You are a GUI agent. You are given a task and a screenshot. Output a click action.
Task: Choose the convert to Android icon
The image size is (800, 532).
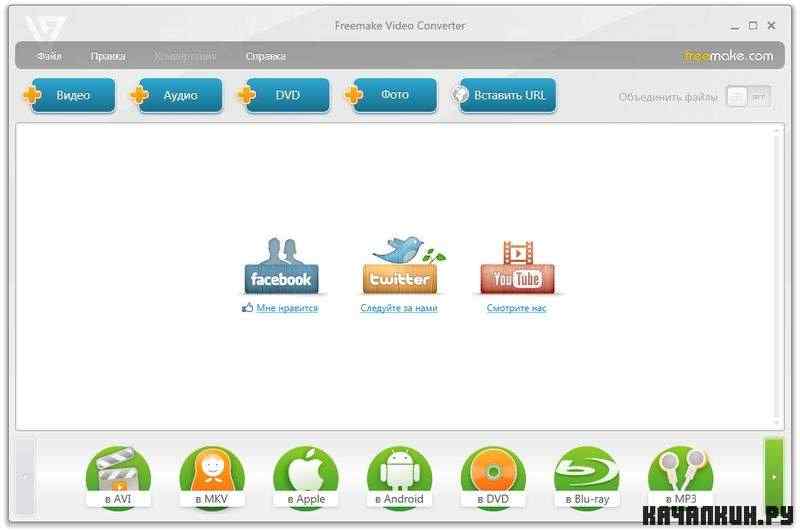pos(399,476)
